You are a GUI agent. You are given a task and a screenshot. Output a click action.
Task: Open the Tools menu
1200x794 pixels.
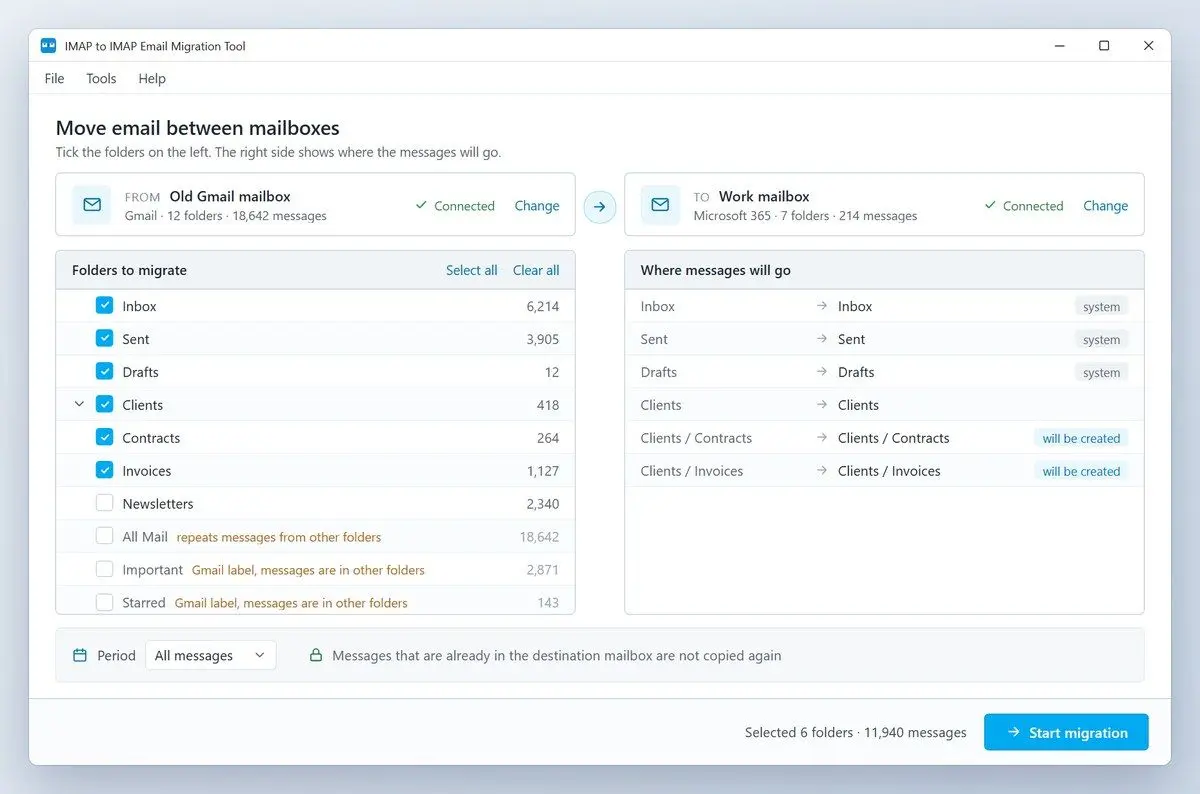101,79
